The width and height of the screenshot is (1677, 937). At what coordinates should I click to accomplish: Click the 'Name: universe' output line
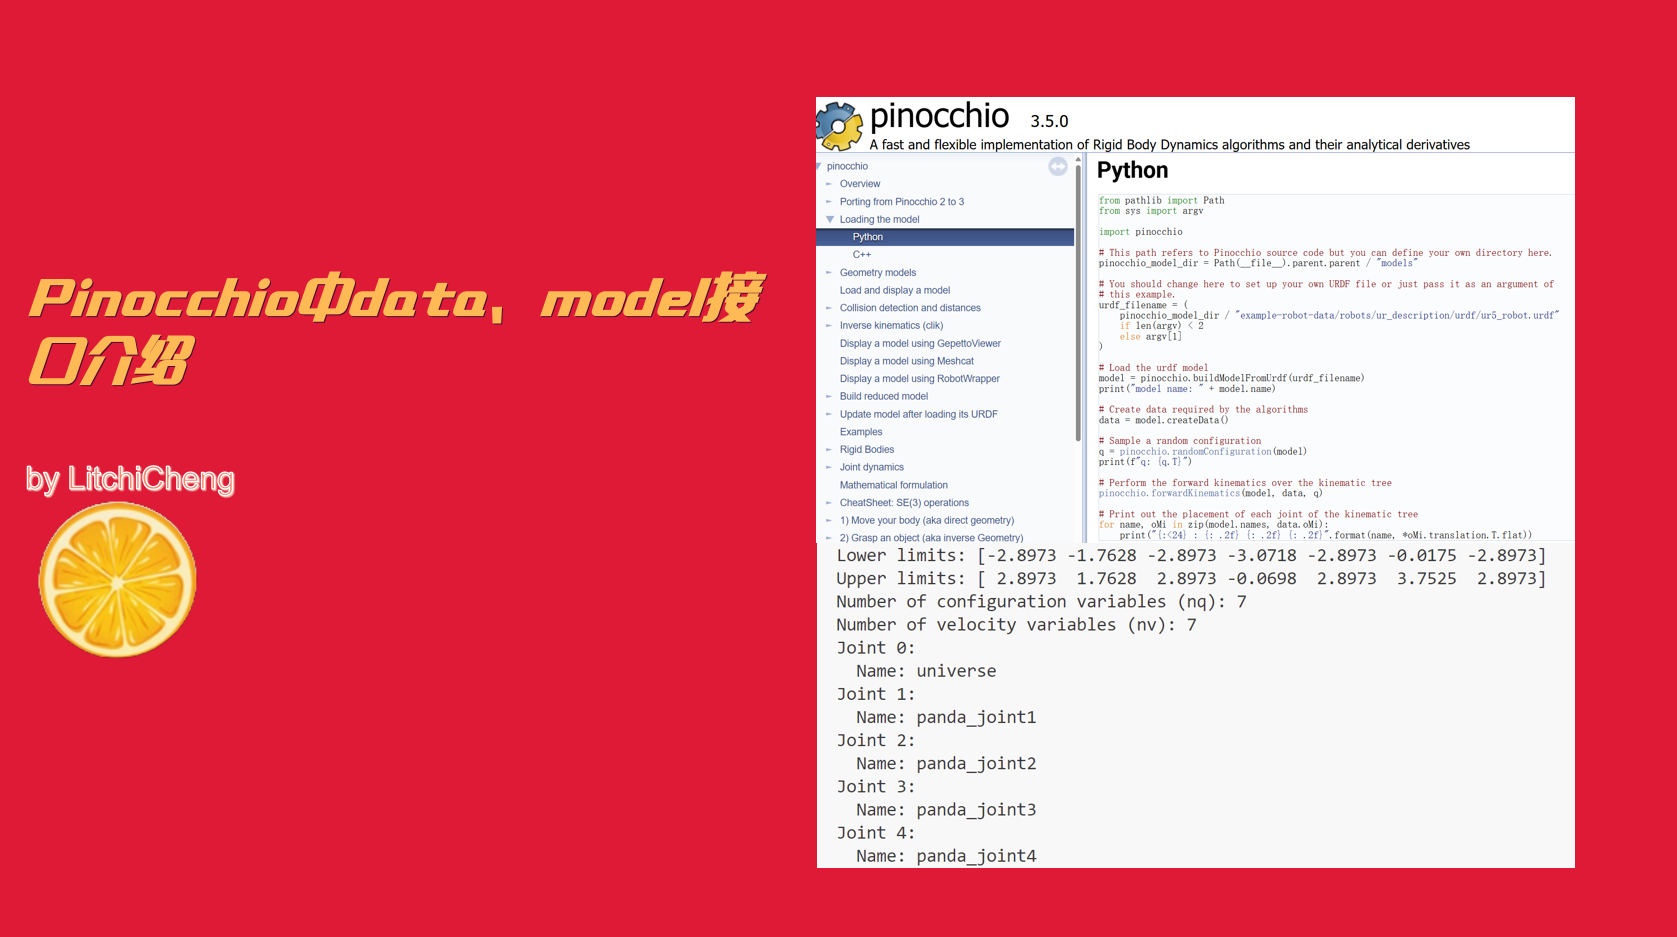click(926, 671)
